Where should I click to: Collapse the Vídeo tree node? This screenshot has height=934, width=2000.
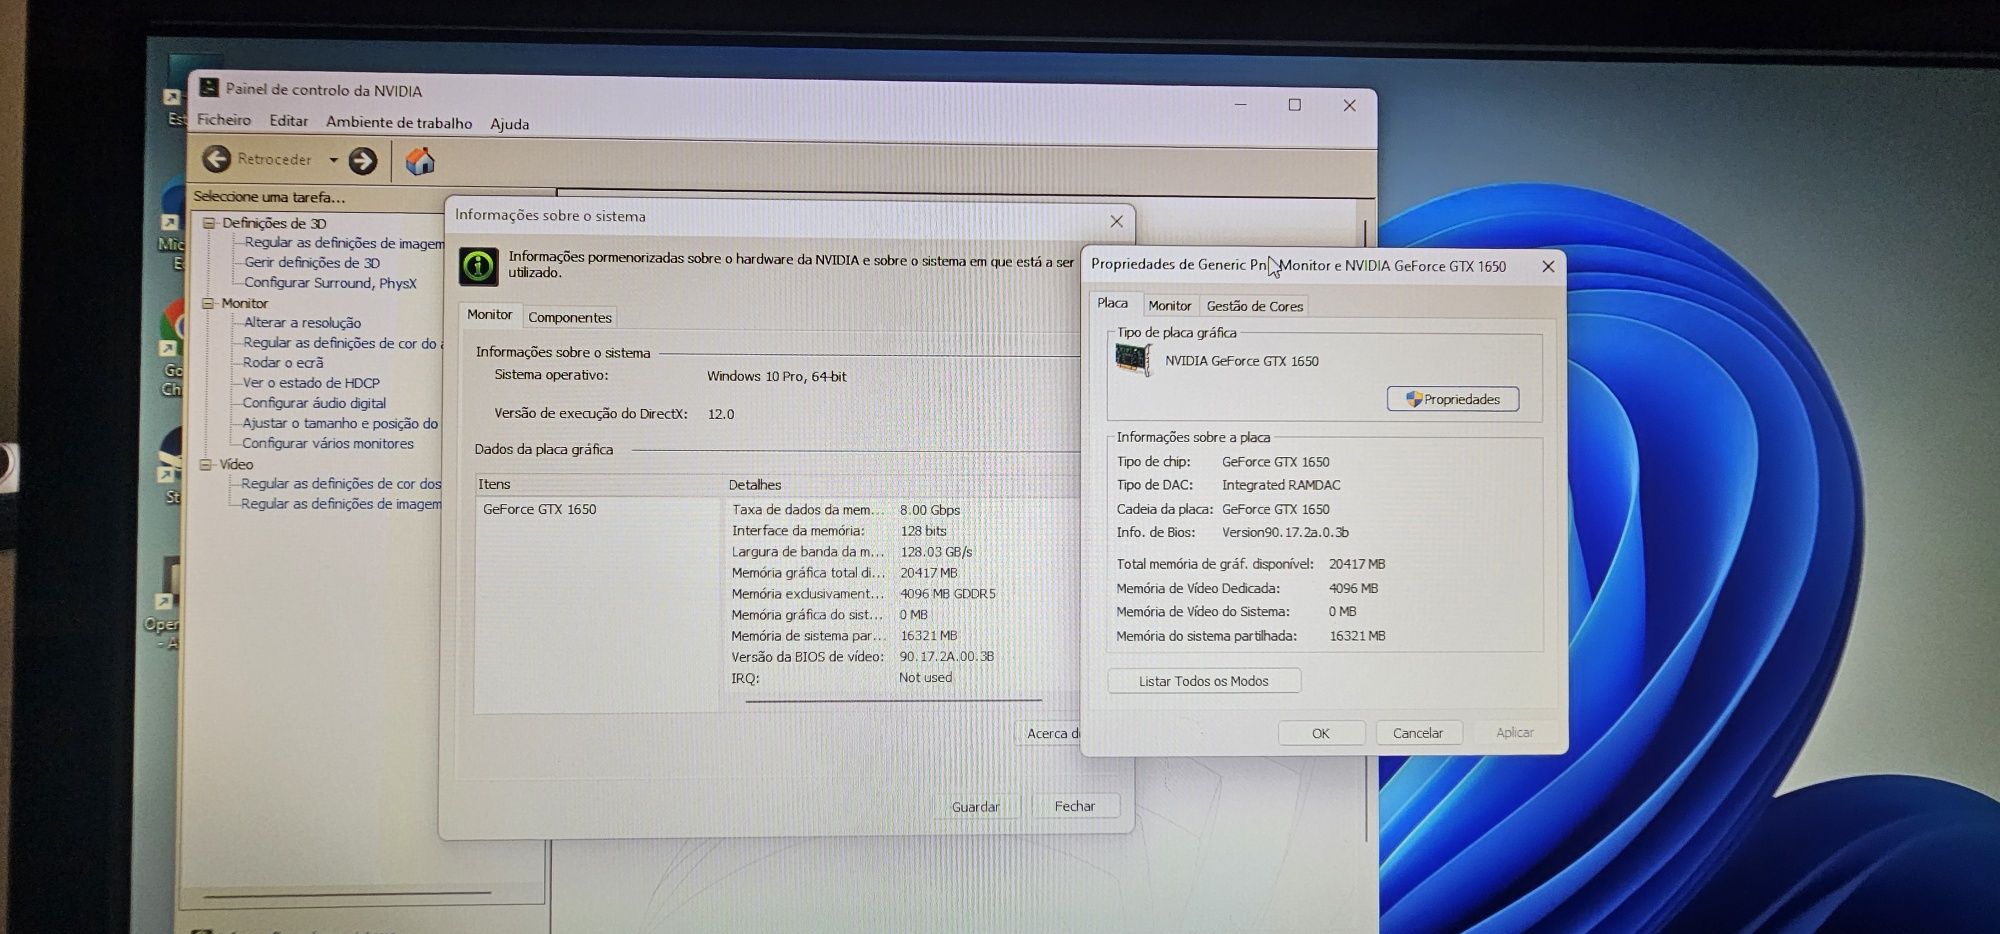click(206, 464)
